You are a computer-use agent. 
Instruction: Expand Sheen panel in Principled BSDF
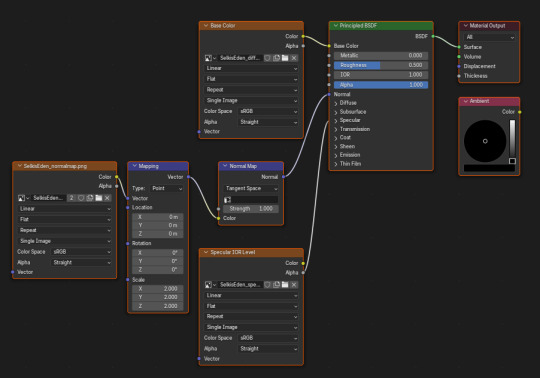pyautogui.click(x=336, y=146)
